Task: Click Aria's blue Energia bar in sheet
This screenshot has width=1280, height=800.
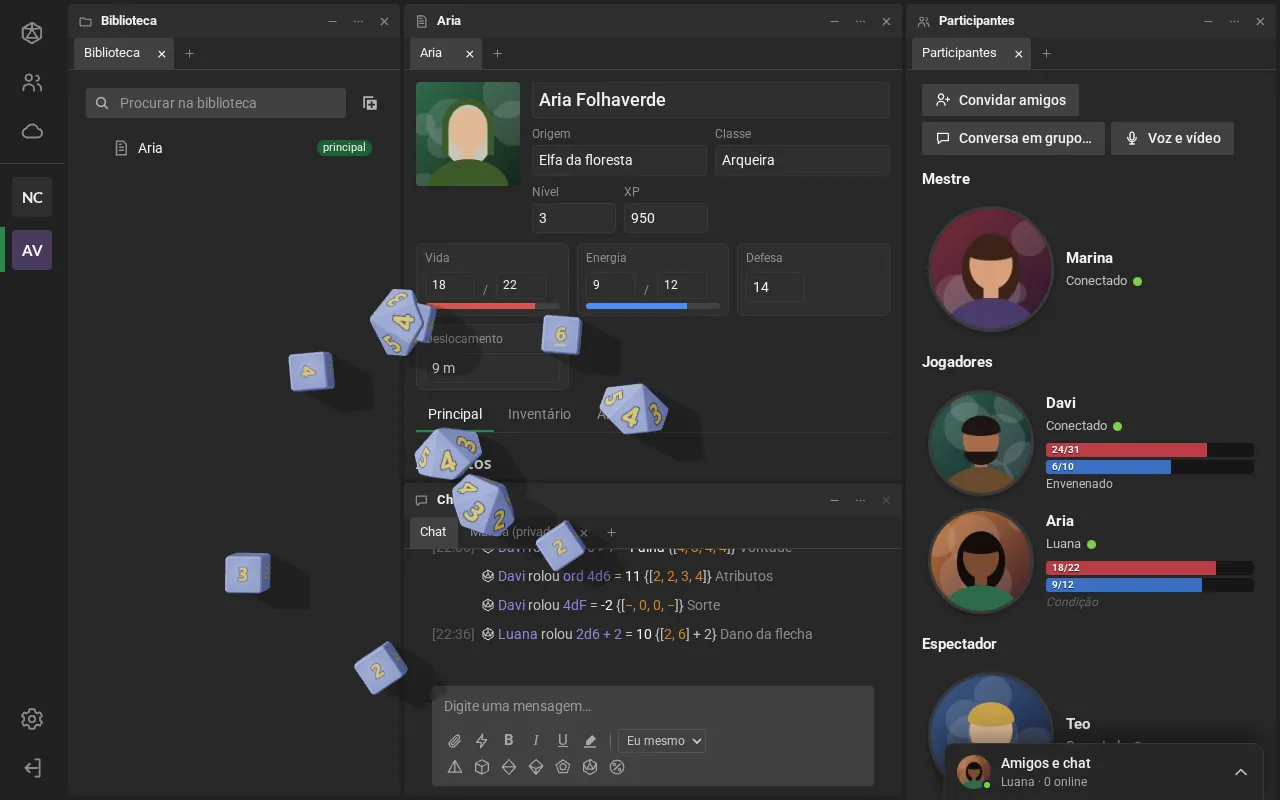Action: (652, 306)
